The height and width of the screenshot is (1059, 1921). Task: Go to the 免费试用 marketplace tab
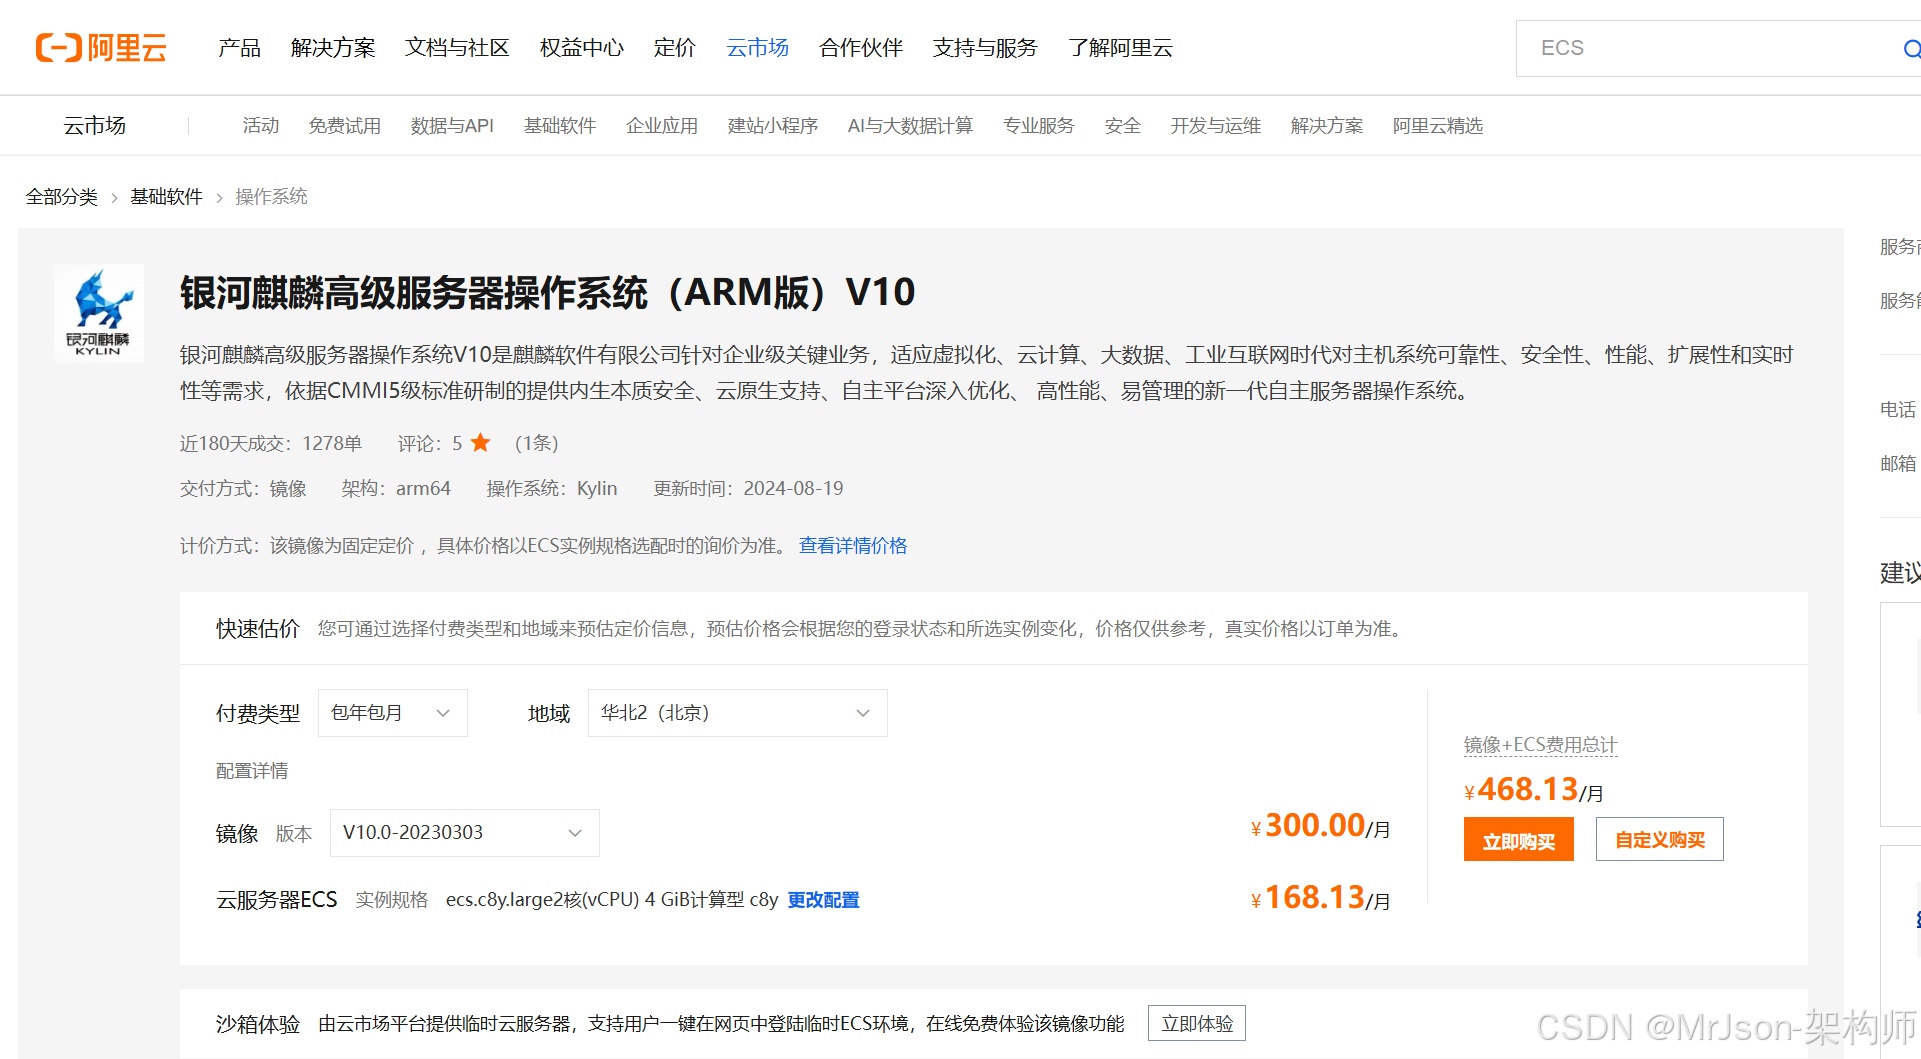coord(344,126)
